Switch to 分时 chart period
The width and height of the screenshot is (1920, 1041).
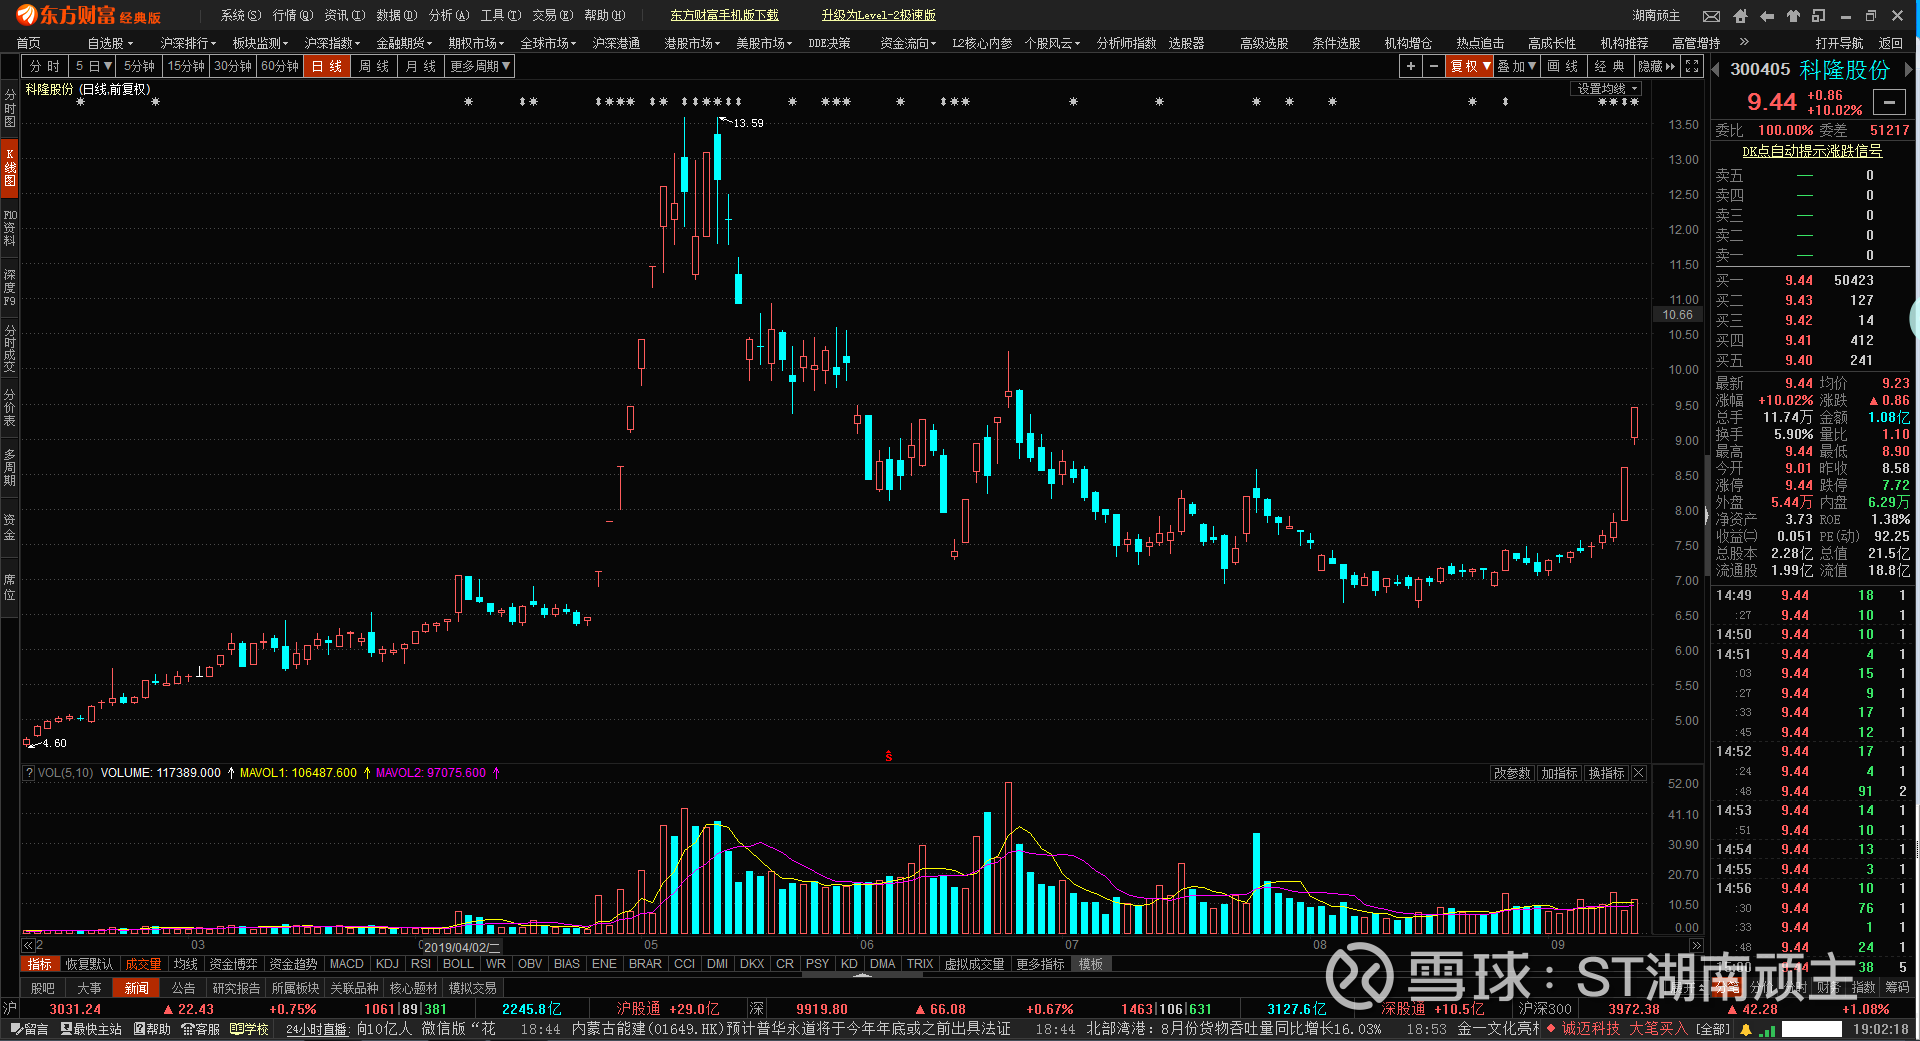[x=45, y=66]
